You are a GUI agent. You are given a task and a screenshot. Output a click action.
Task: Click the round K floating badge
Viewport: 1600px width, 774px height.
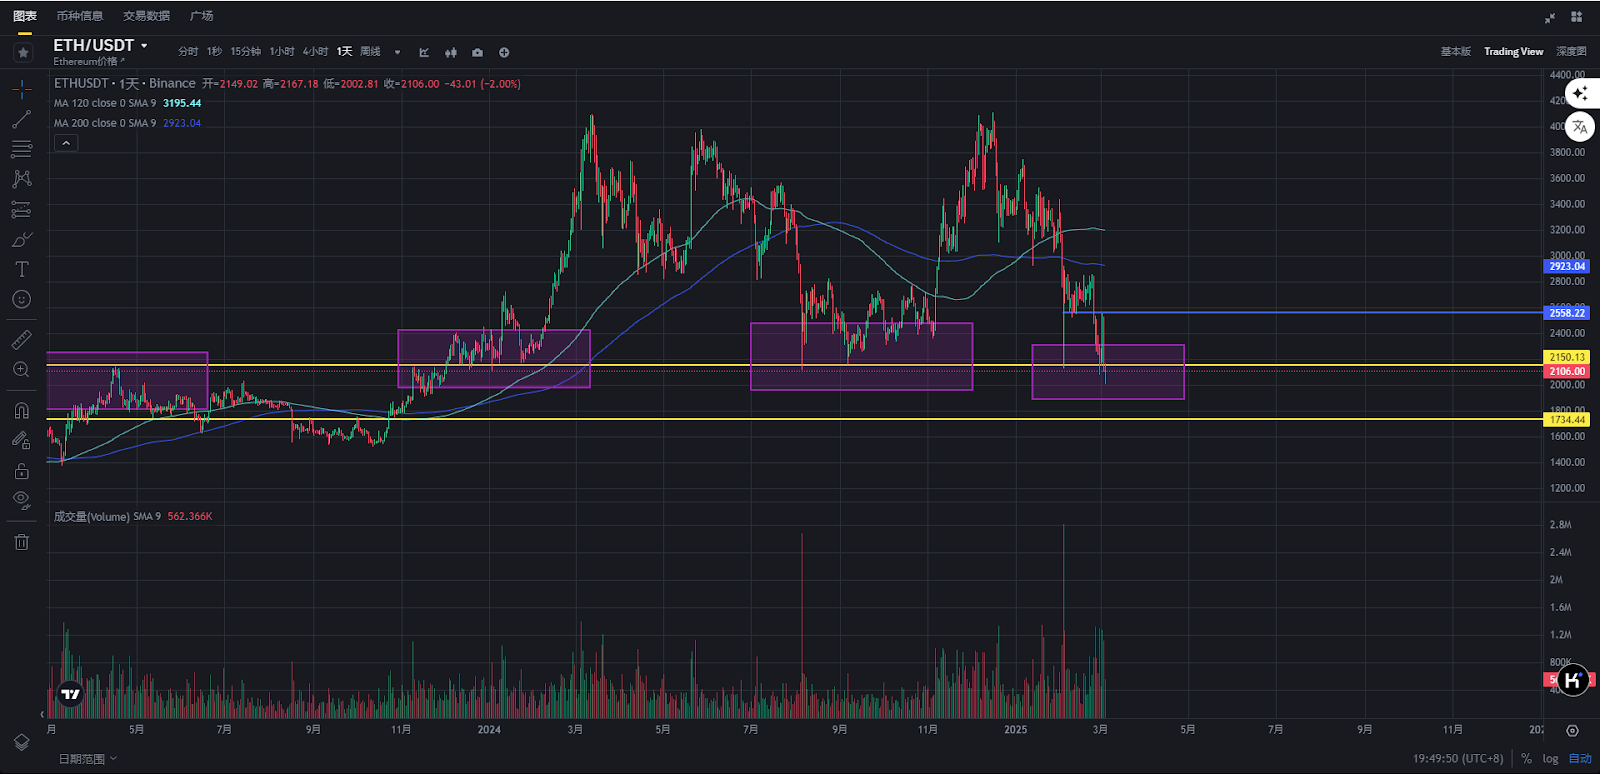tap(1573, 680)
